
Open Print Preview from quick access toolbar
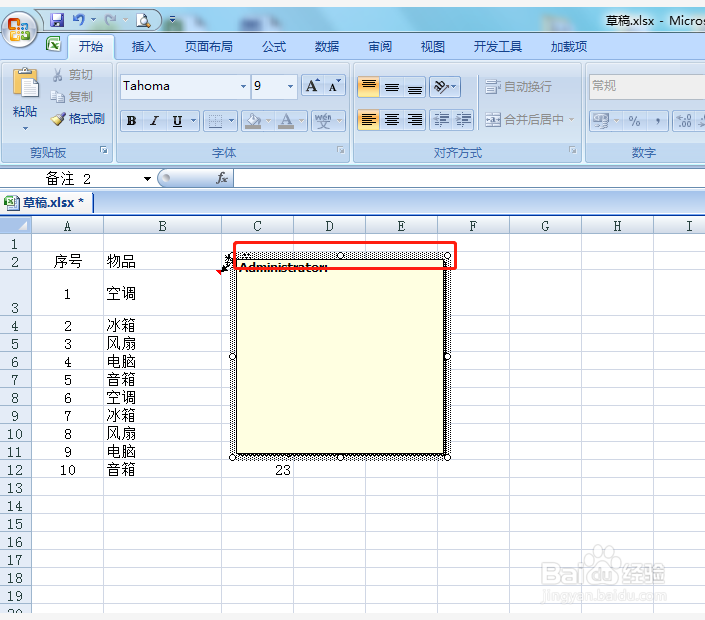coord(143,20)
